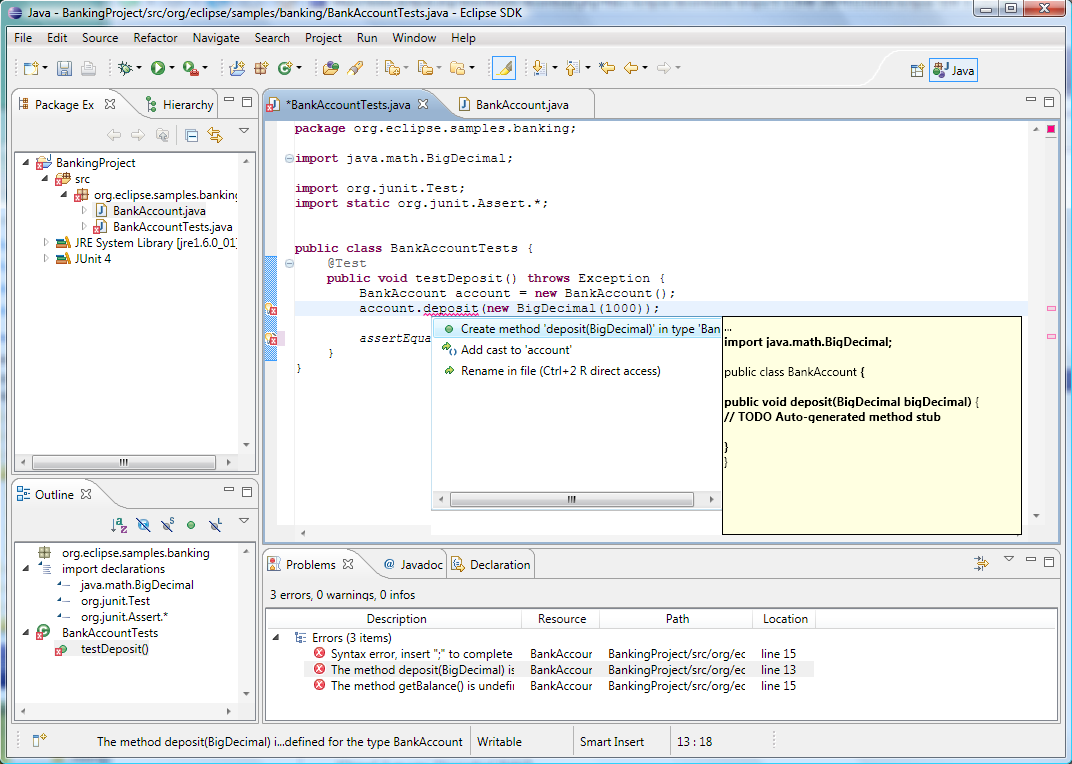The width and height of the screenshot is (1072, 764).
Task: Toggle Hide Fields in the Outline toolbar
Action: pyautogui.click(x=143, y=524)
